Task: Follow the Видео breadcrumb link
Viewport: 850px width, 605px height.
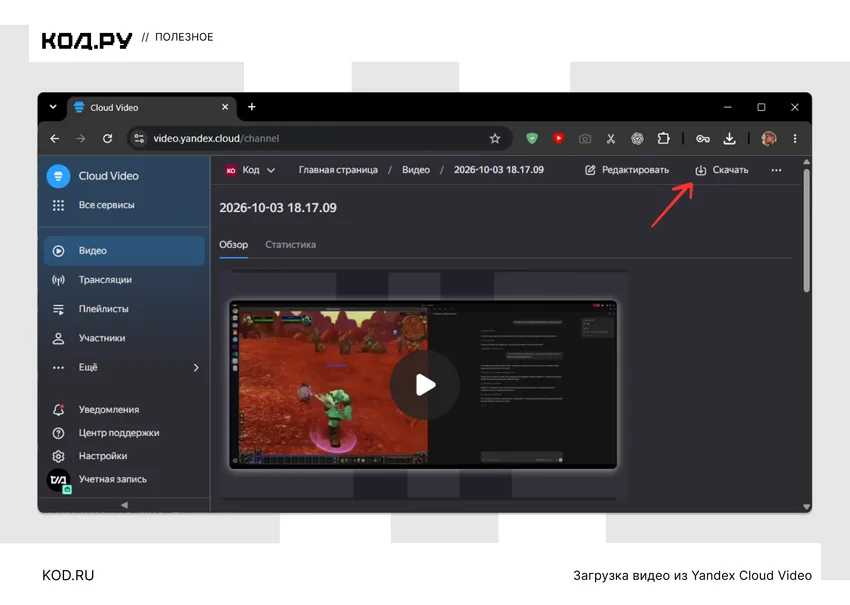Action: click(416, 170)
